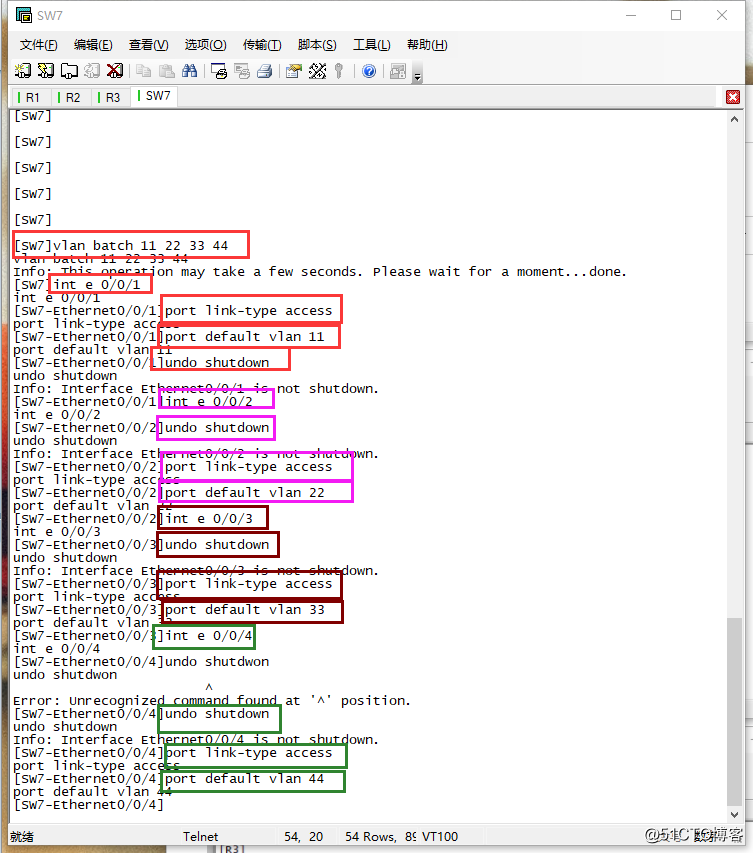753x853 pixels.
Task: Click the SW7 application icon in the title bar
Action: pyautogui.click(x=23, y=15)
